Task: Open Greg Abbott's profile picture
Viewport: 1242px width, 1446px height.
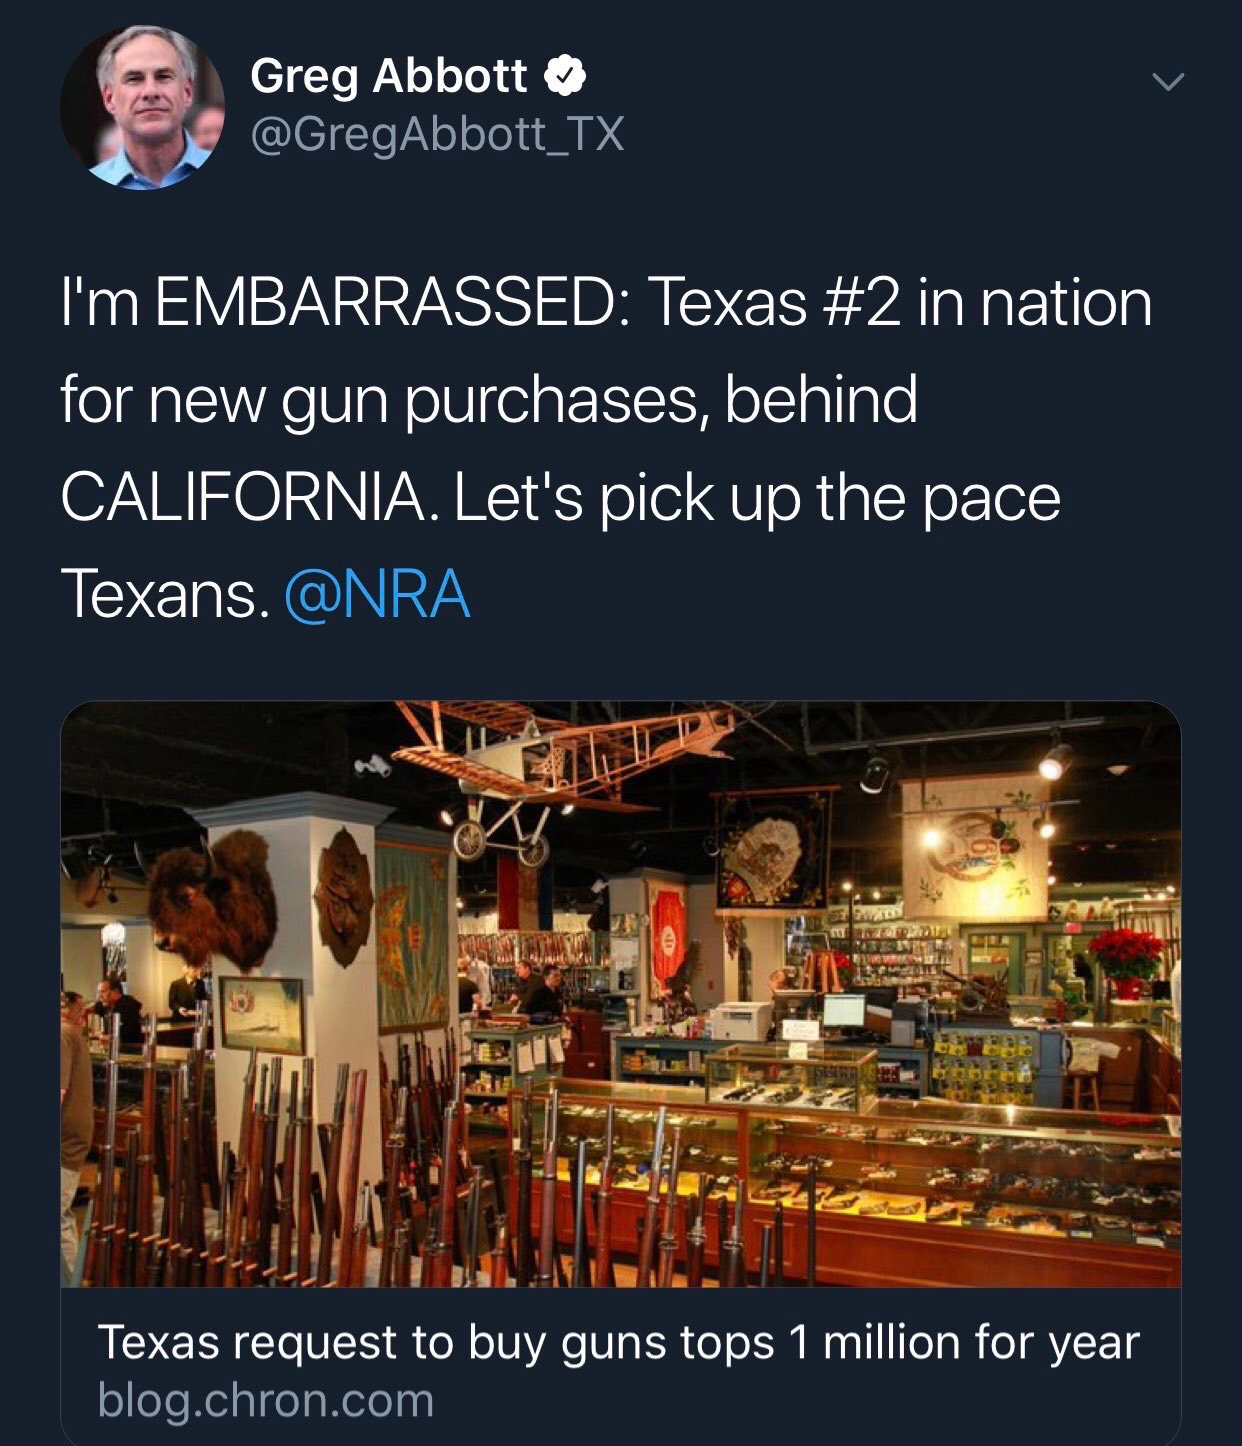Action: tap(142, 108)
